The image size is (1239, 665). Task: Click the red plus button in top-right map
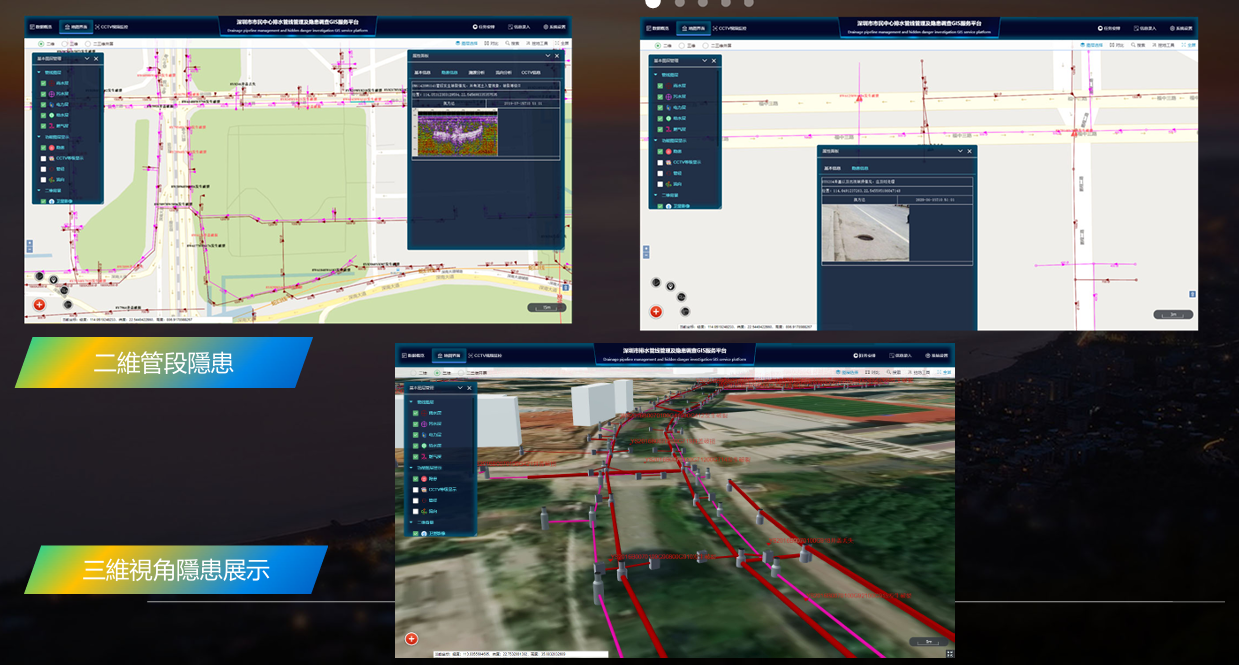(656, 312)
